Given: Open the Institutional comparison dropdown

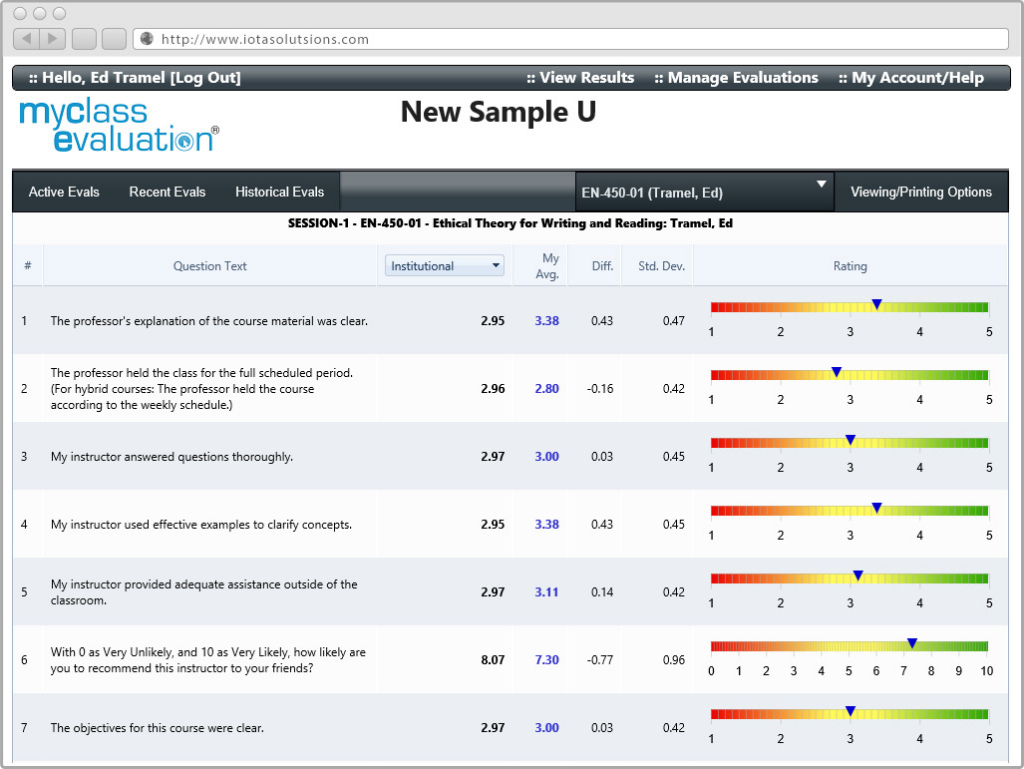Looking at the screenshot, I should click(445, 266).
